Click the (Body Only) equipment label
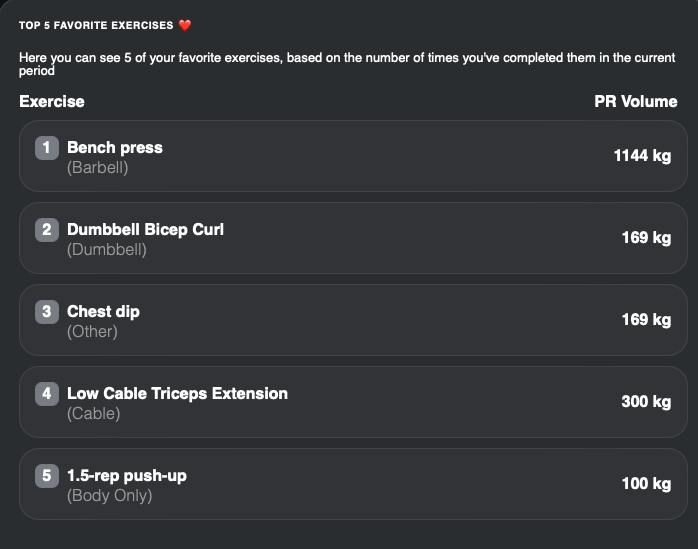 tap(109, 495)
